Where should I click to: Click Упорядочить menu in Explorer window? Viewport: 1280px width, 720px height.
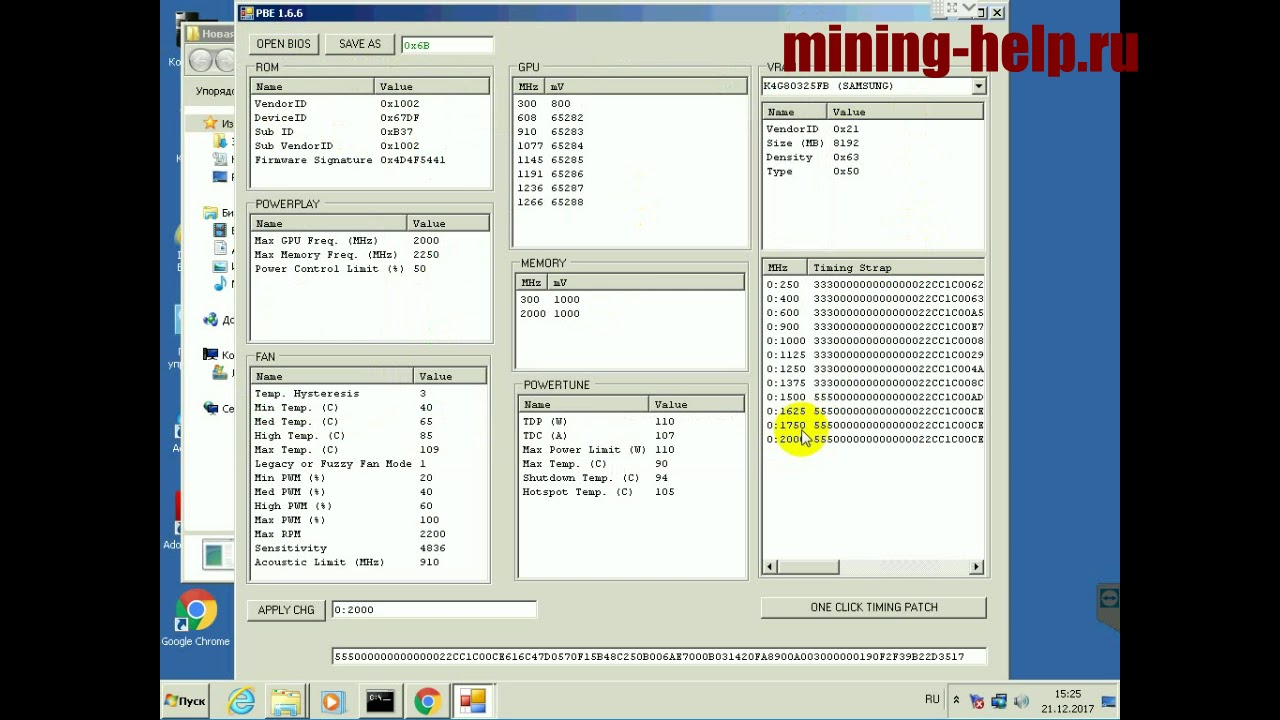pyautogui.click(x=215, y=92)
